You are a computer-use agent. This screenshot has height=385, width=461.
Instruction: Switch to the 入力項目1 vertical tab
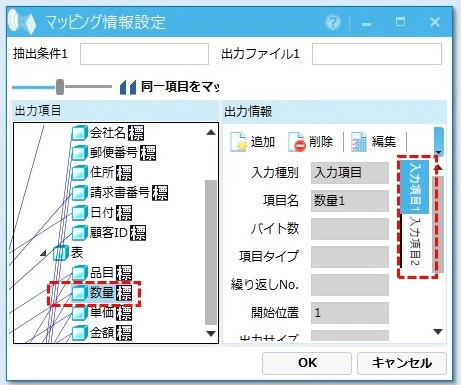click(414, 186)
